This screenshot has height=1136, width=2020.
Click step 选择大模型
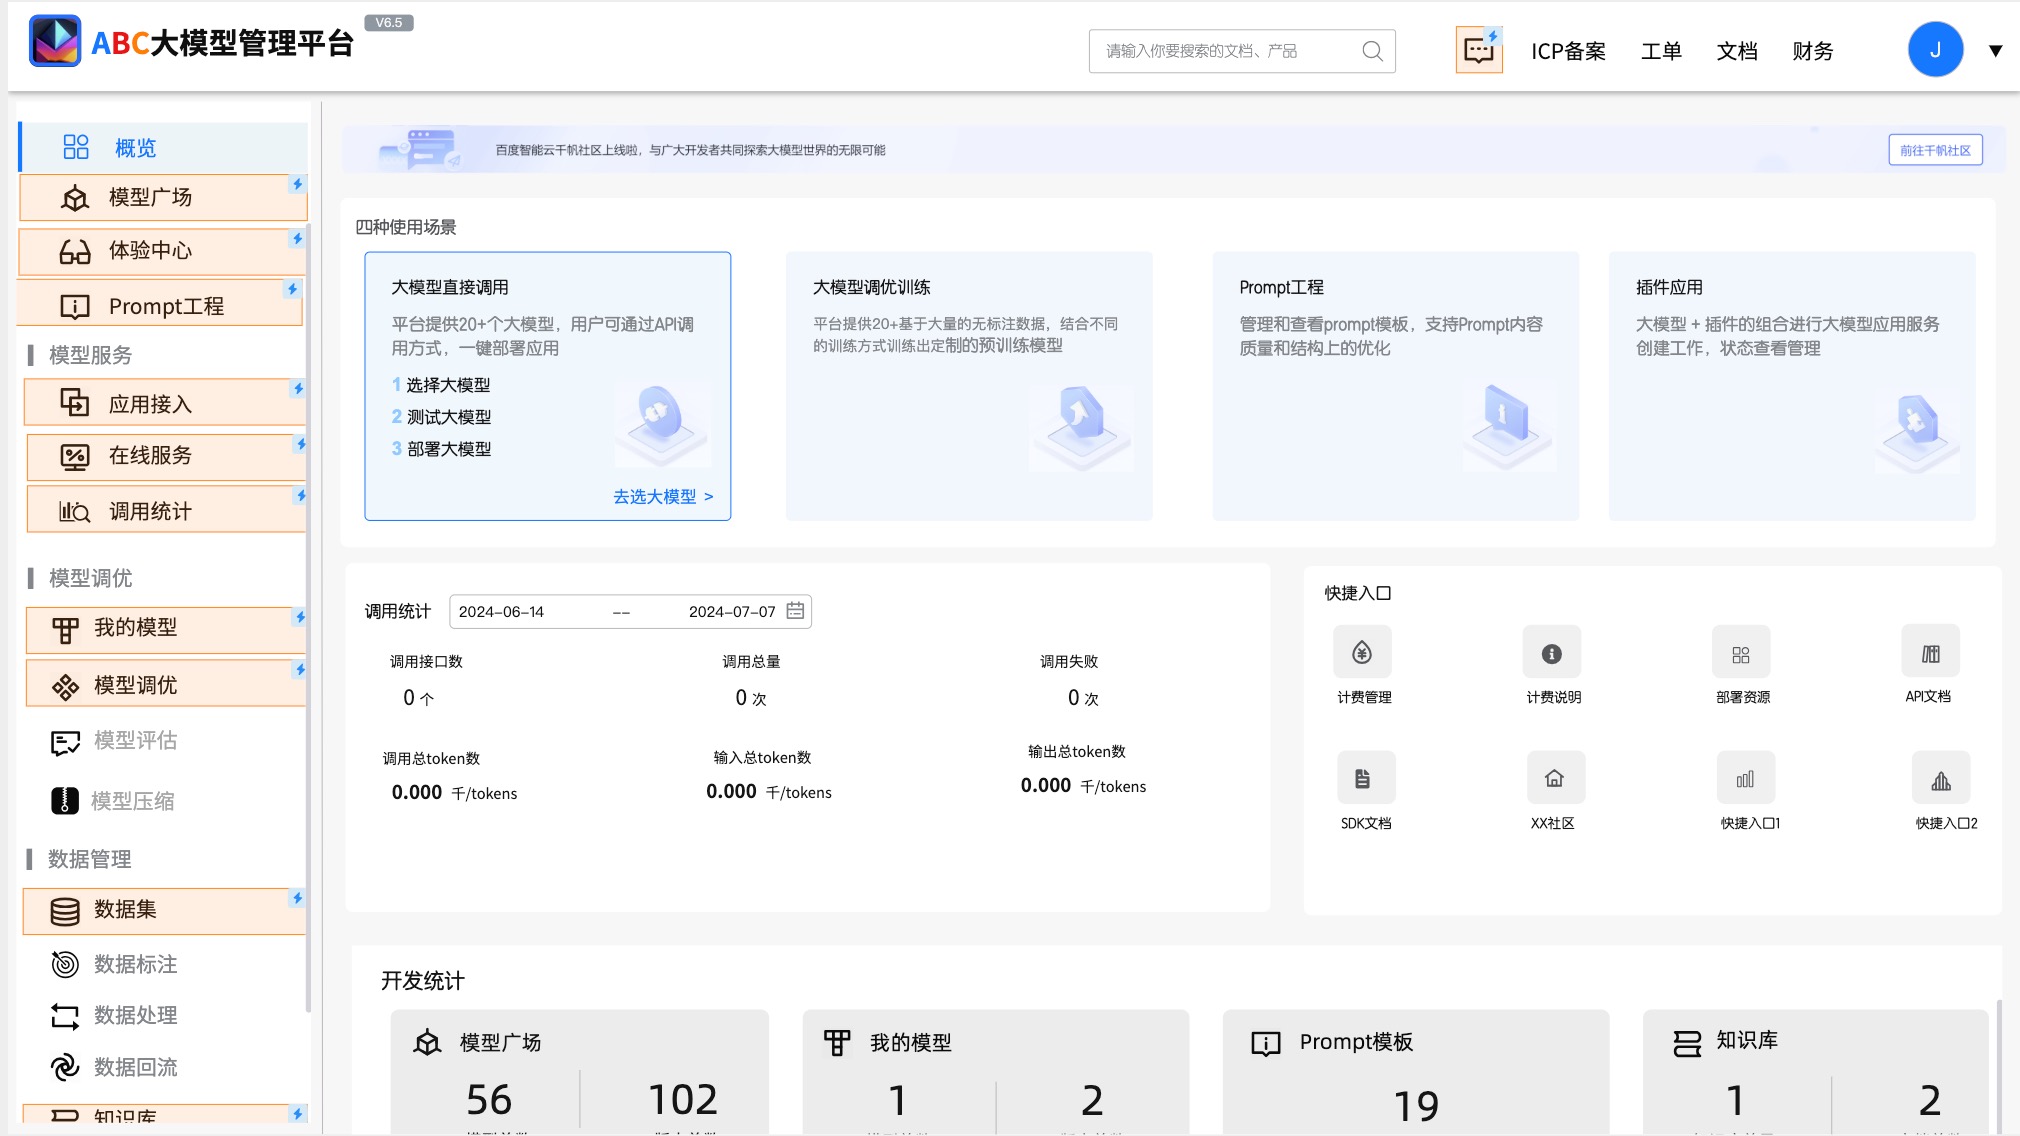pyautogui.click(x=447, y=385)
